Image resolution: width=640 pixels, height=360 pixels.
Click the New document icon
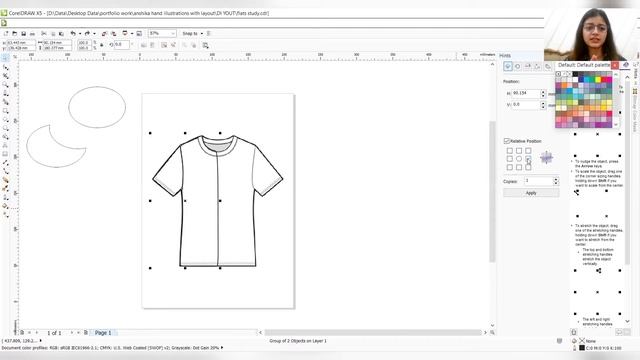tap(6, 33)
